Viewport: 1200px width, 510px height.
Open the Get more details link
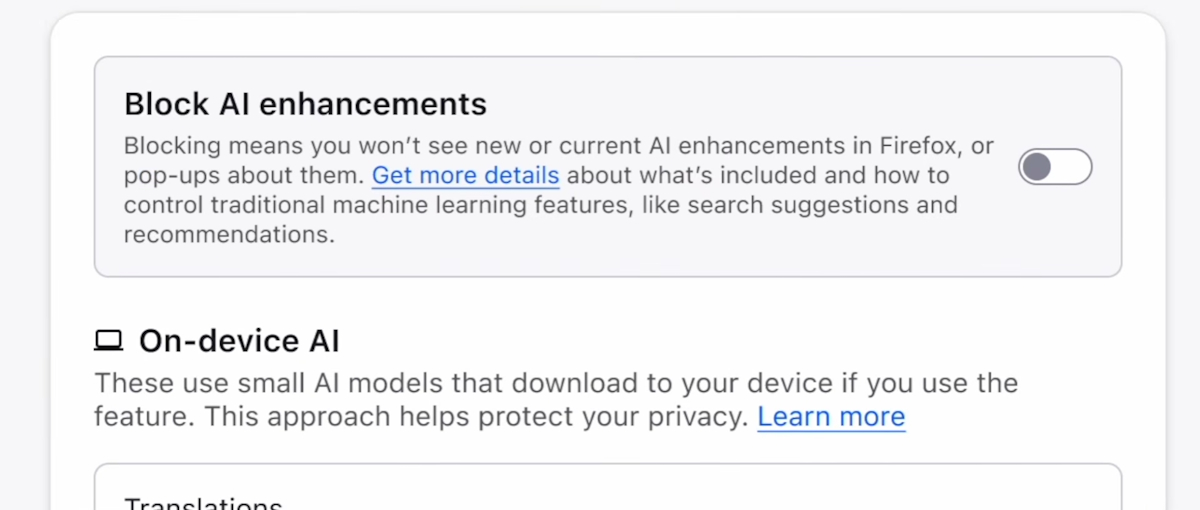click(x=465, y=176)
